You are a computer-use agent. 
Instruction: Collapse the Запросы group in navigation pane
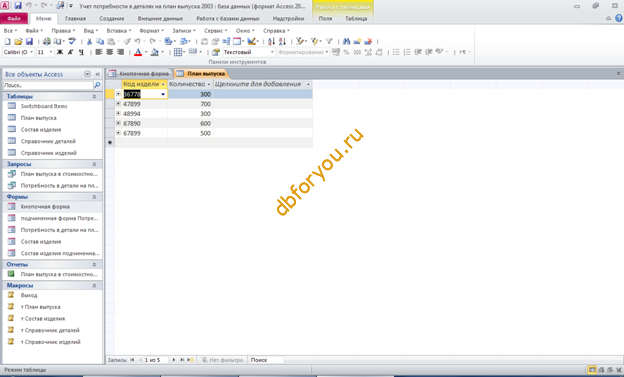pyautogui.click(x=94, y=164)
